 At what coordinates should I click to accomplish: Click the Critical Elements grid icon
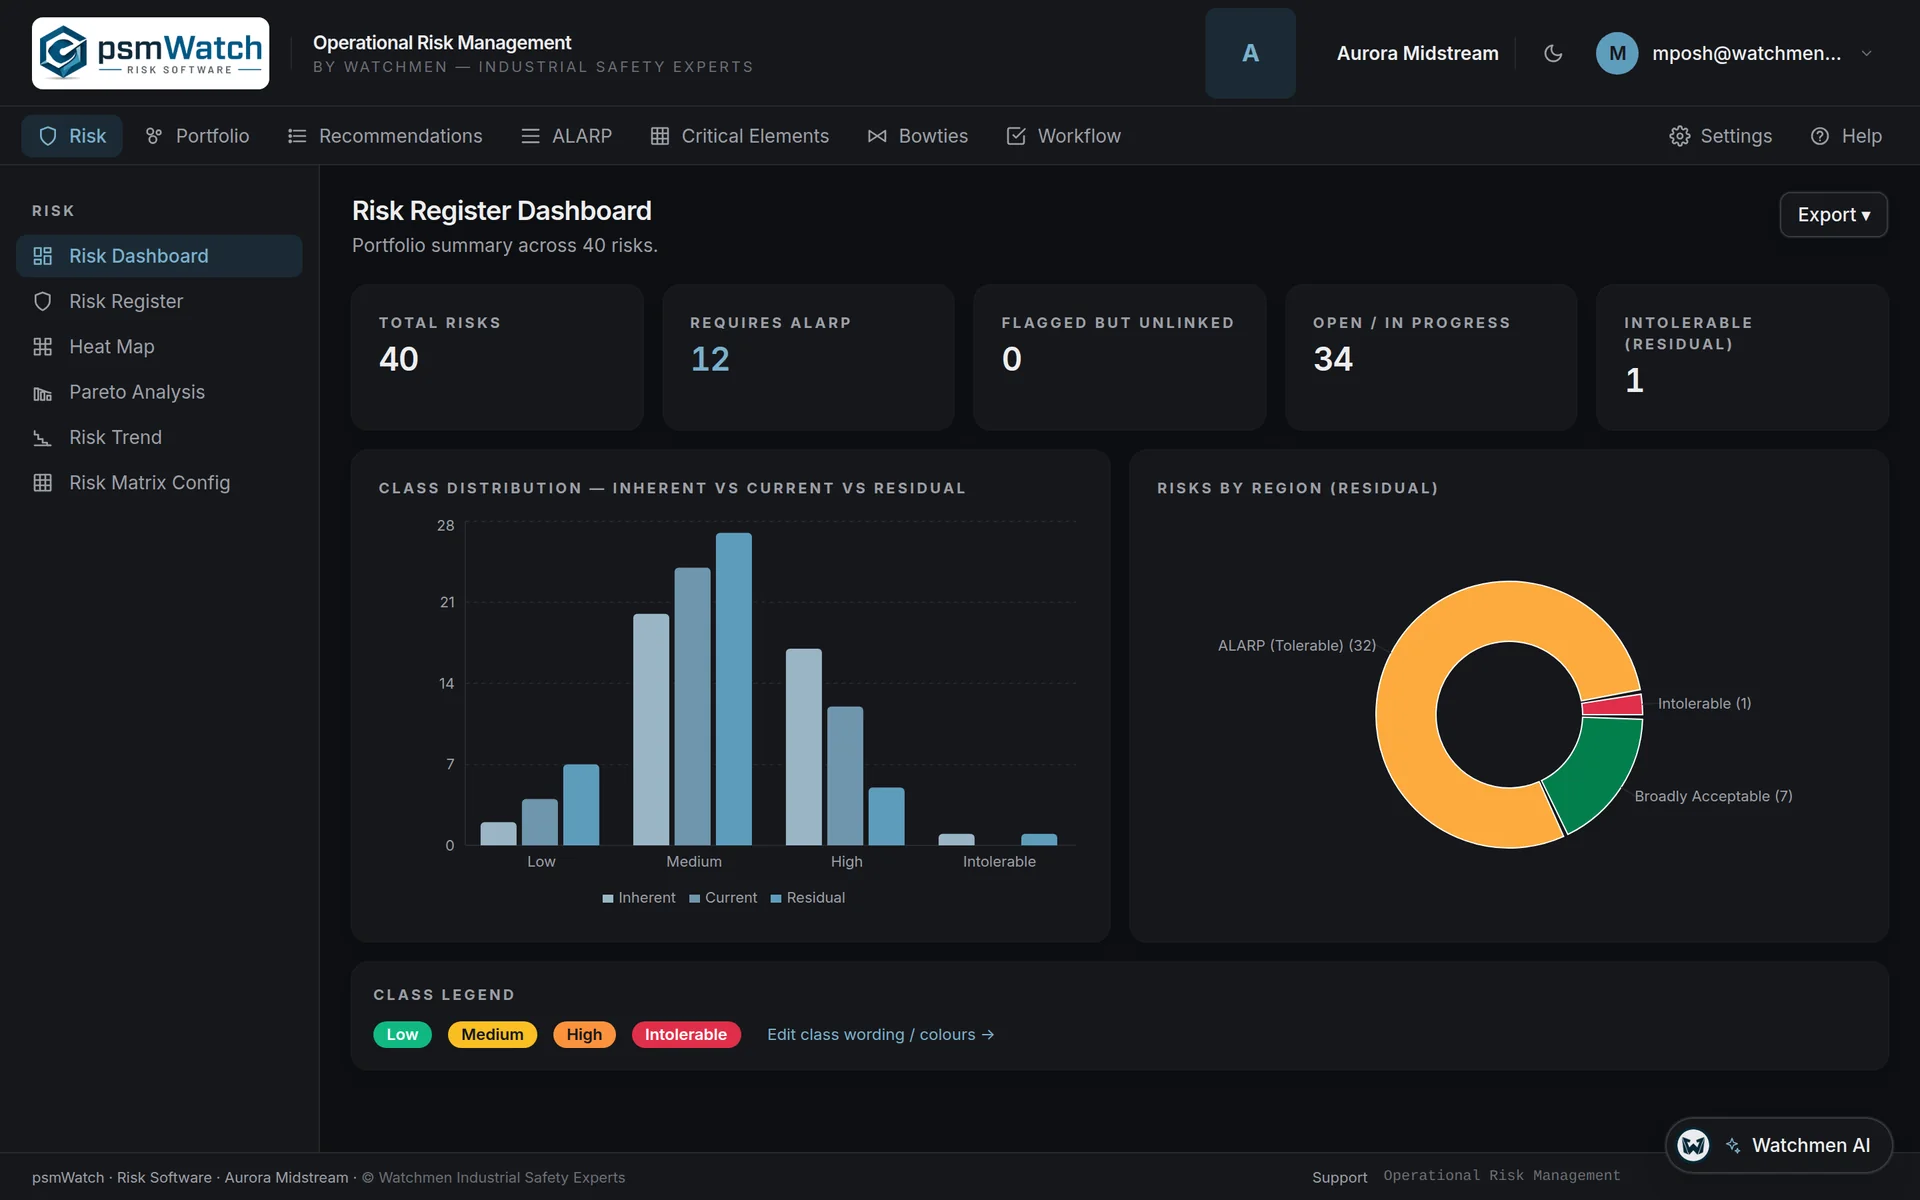click(659, 136)
